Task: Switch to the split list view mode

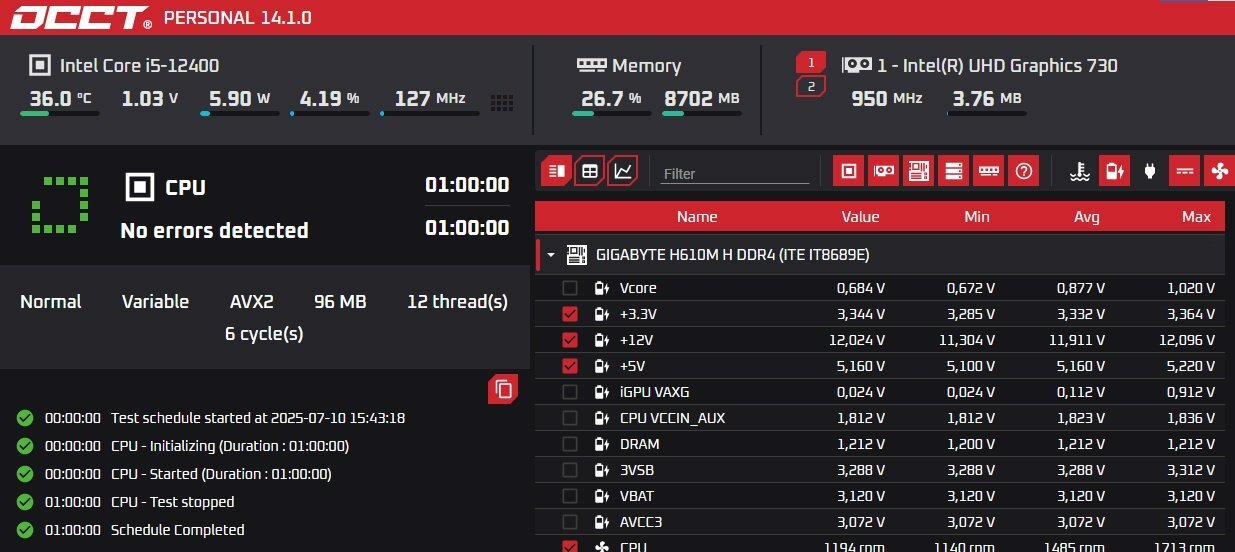Action: pos(557,171)
